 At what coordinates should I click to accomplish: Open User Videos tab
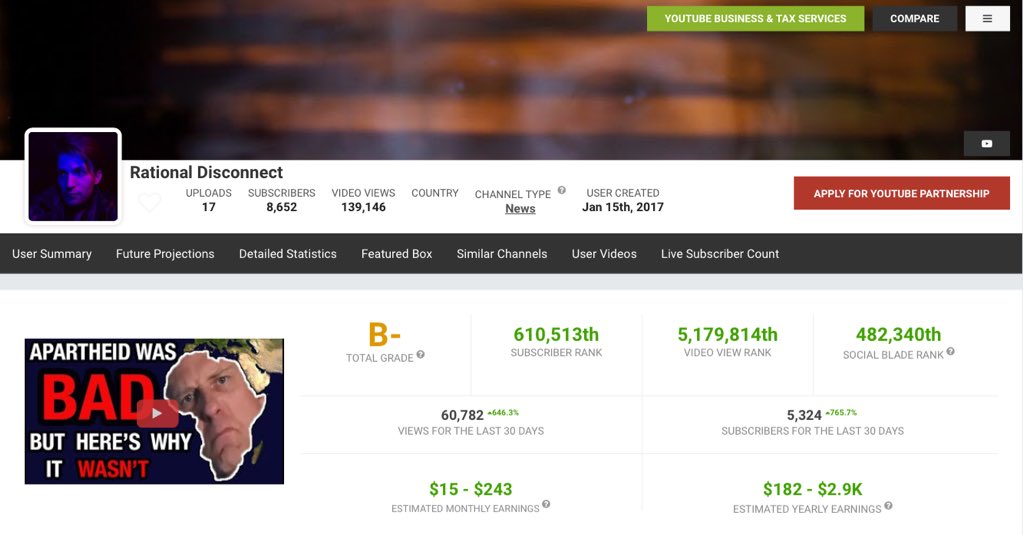[x=604, y=254]
